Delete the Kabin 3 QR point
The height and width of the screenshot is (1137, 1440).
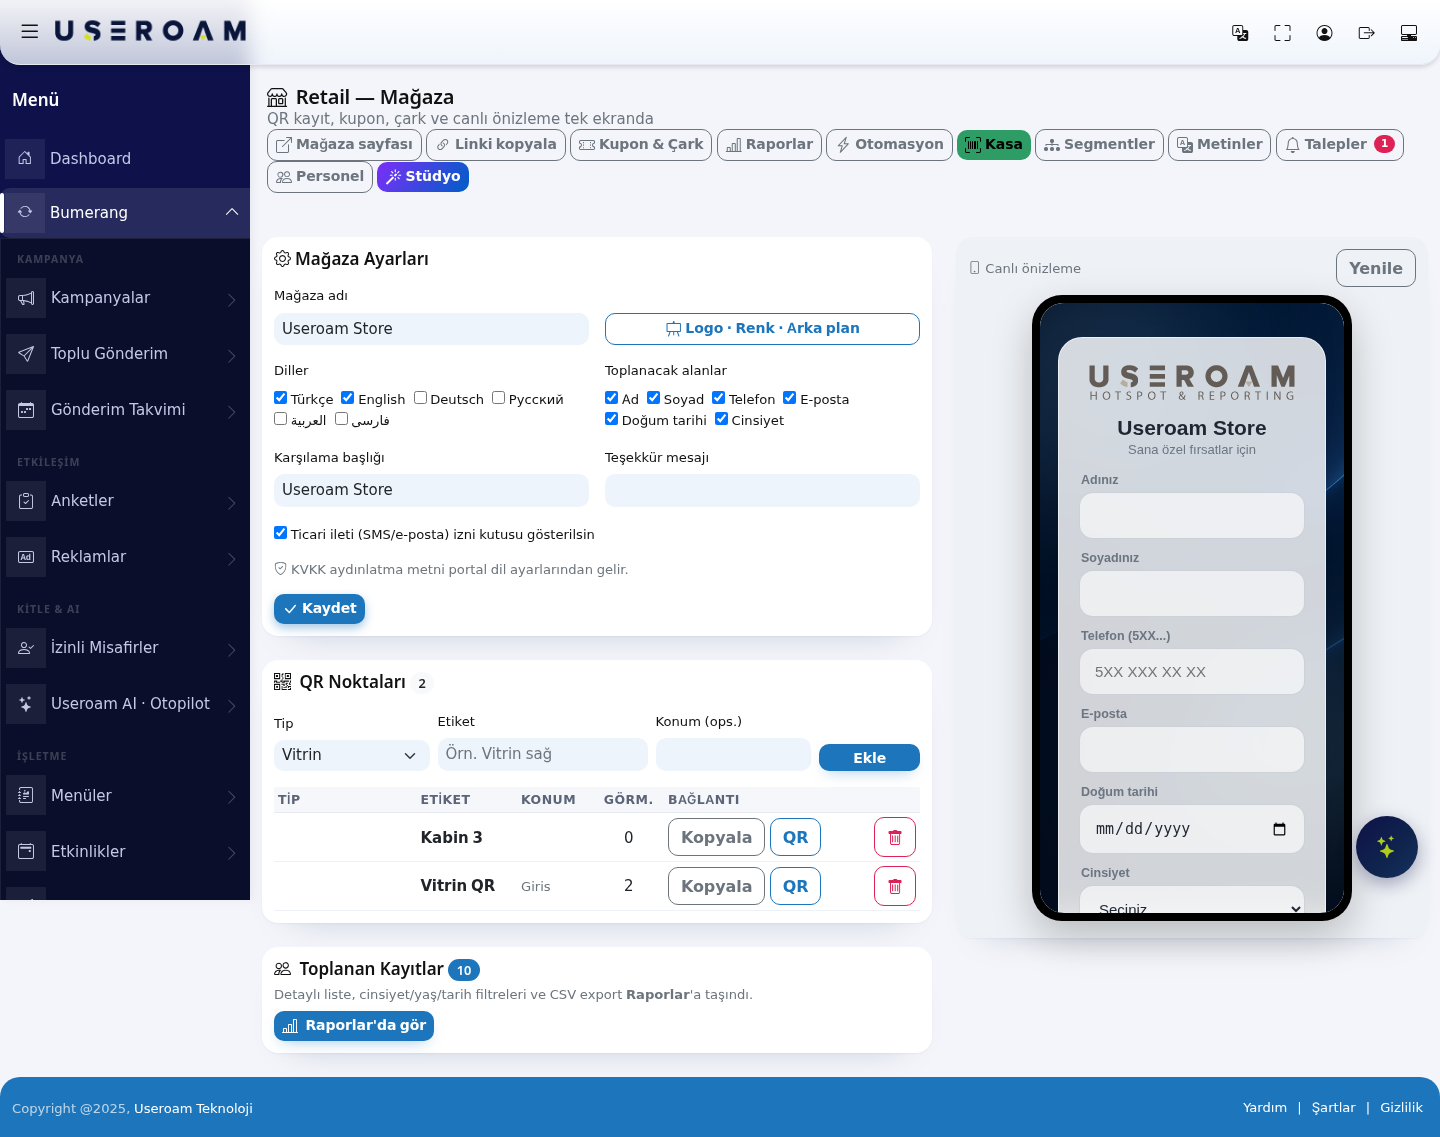point(895,837)
